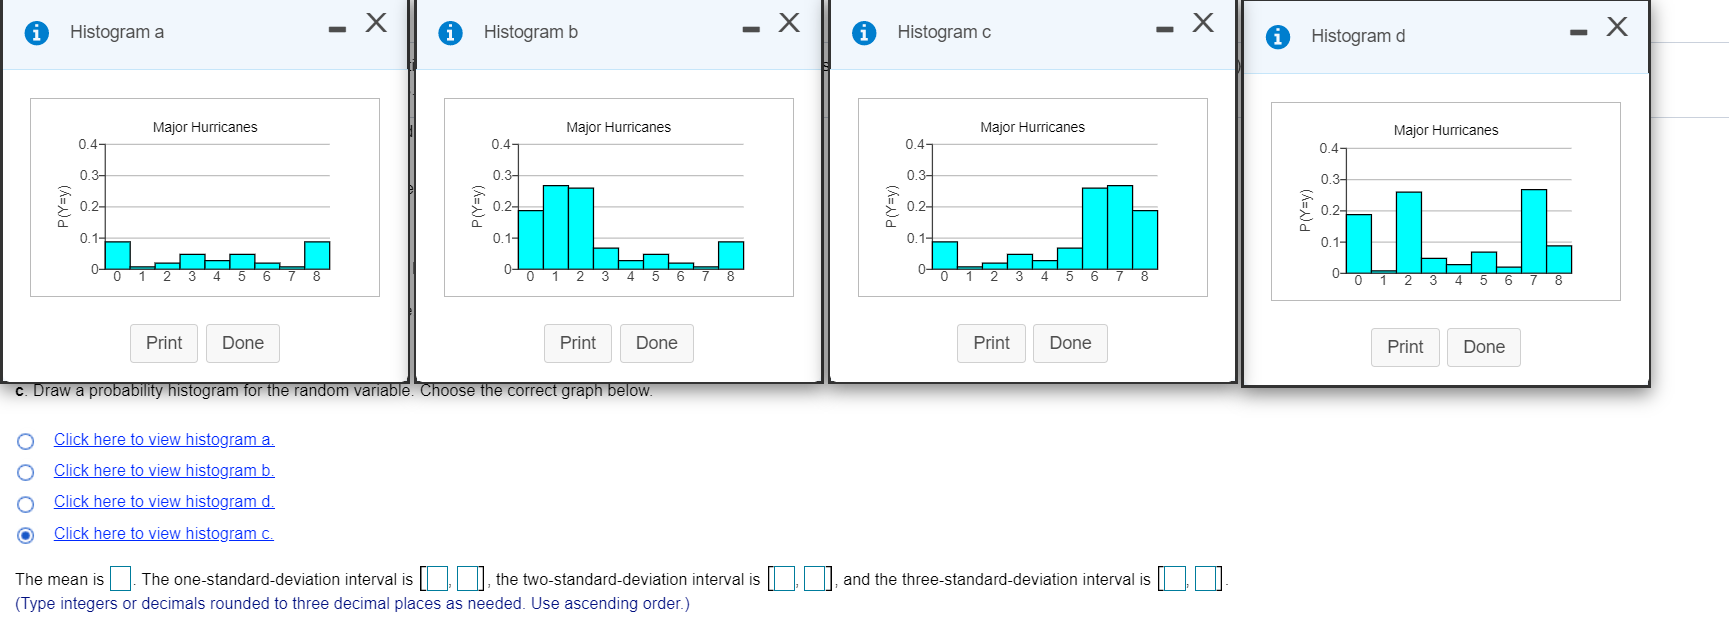The image size is (1729, 632).
Task: Click the first one-standard-deviation interval box
Action: (438, 579)
